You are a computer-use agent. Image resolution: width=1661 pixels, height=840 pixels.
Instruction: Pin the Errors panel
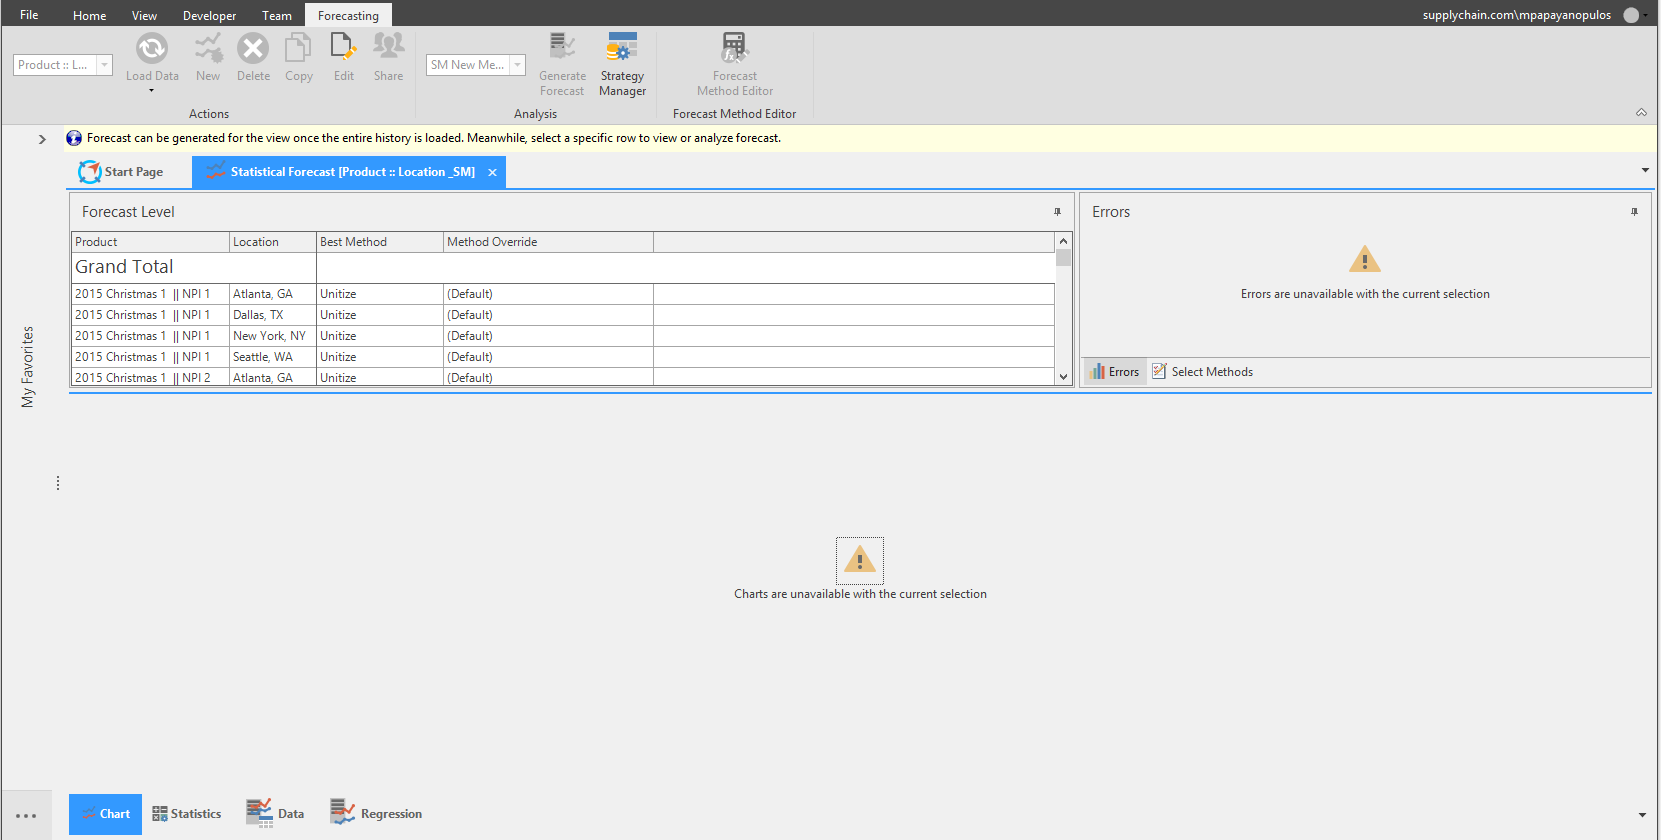[x=1634, y=212]
